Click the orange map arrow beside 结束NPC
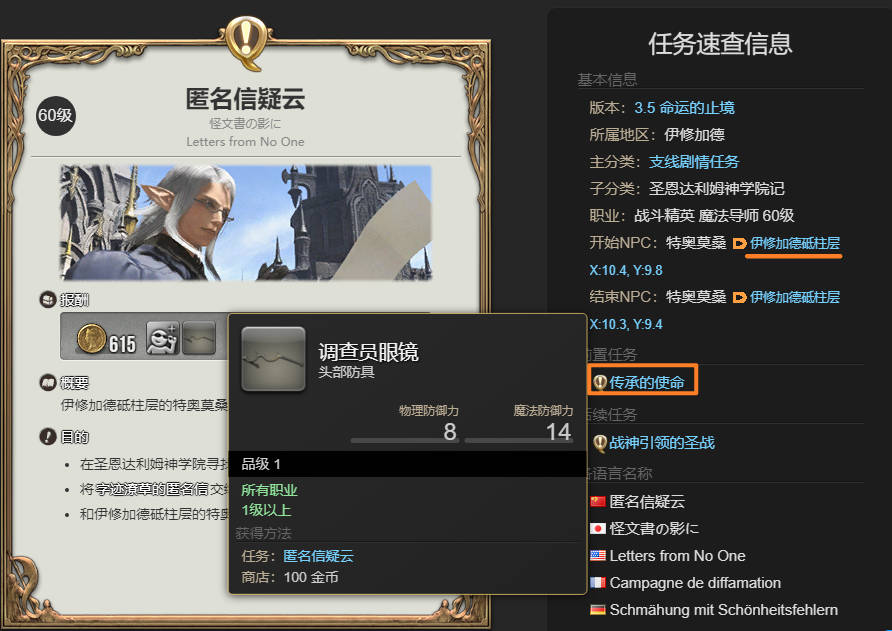 click(x=739, y=298)
